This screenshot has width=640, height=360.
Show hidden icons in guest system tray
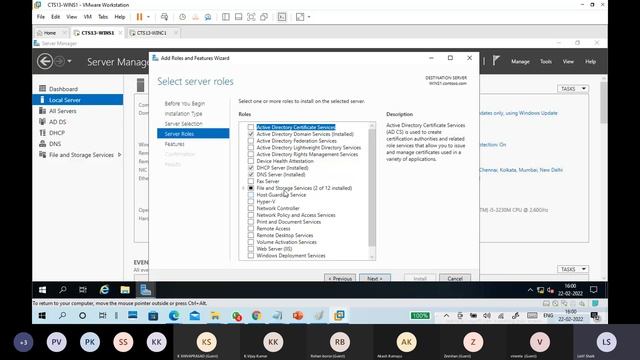[530, 290]
